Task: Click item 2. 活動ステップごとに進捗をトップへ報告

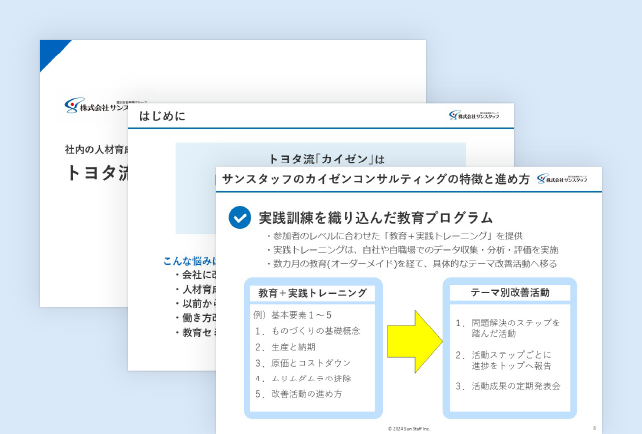Action: click(x=503, y=360)
